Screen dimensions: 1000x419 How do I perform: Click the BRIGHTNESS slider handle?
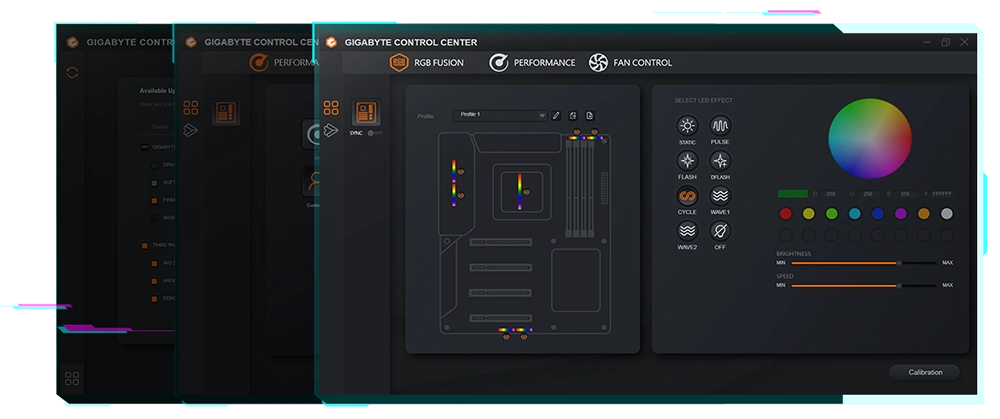pyautogui.click(x=899, y=263)
